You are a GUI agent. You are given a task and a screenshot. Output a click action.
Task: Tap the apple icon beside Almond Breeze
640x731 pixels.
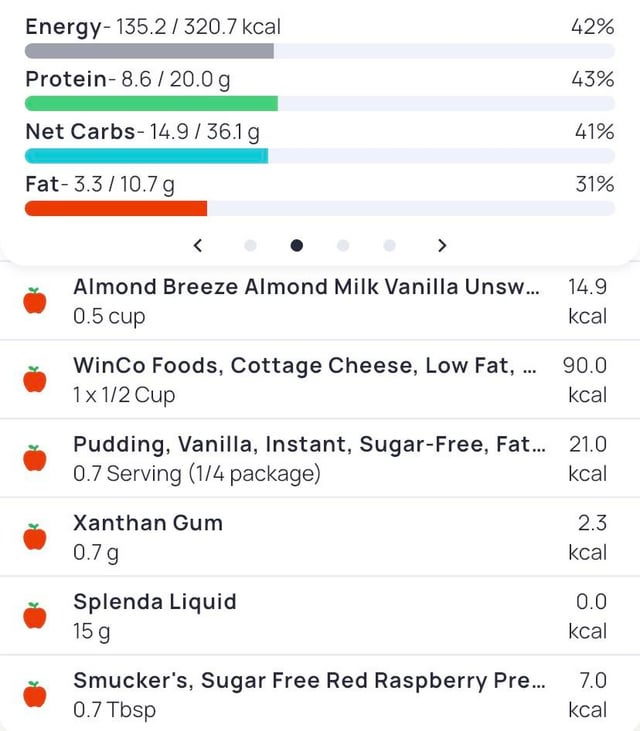35,300
